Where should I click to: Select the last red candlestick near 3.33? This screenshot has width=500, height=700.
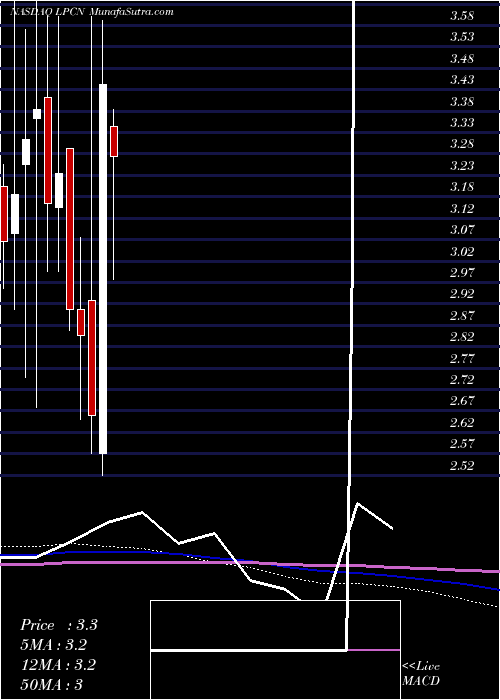click(114, 142)
